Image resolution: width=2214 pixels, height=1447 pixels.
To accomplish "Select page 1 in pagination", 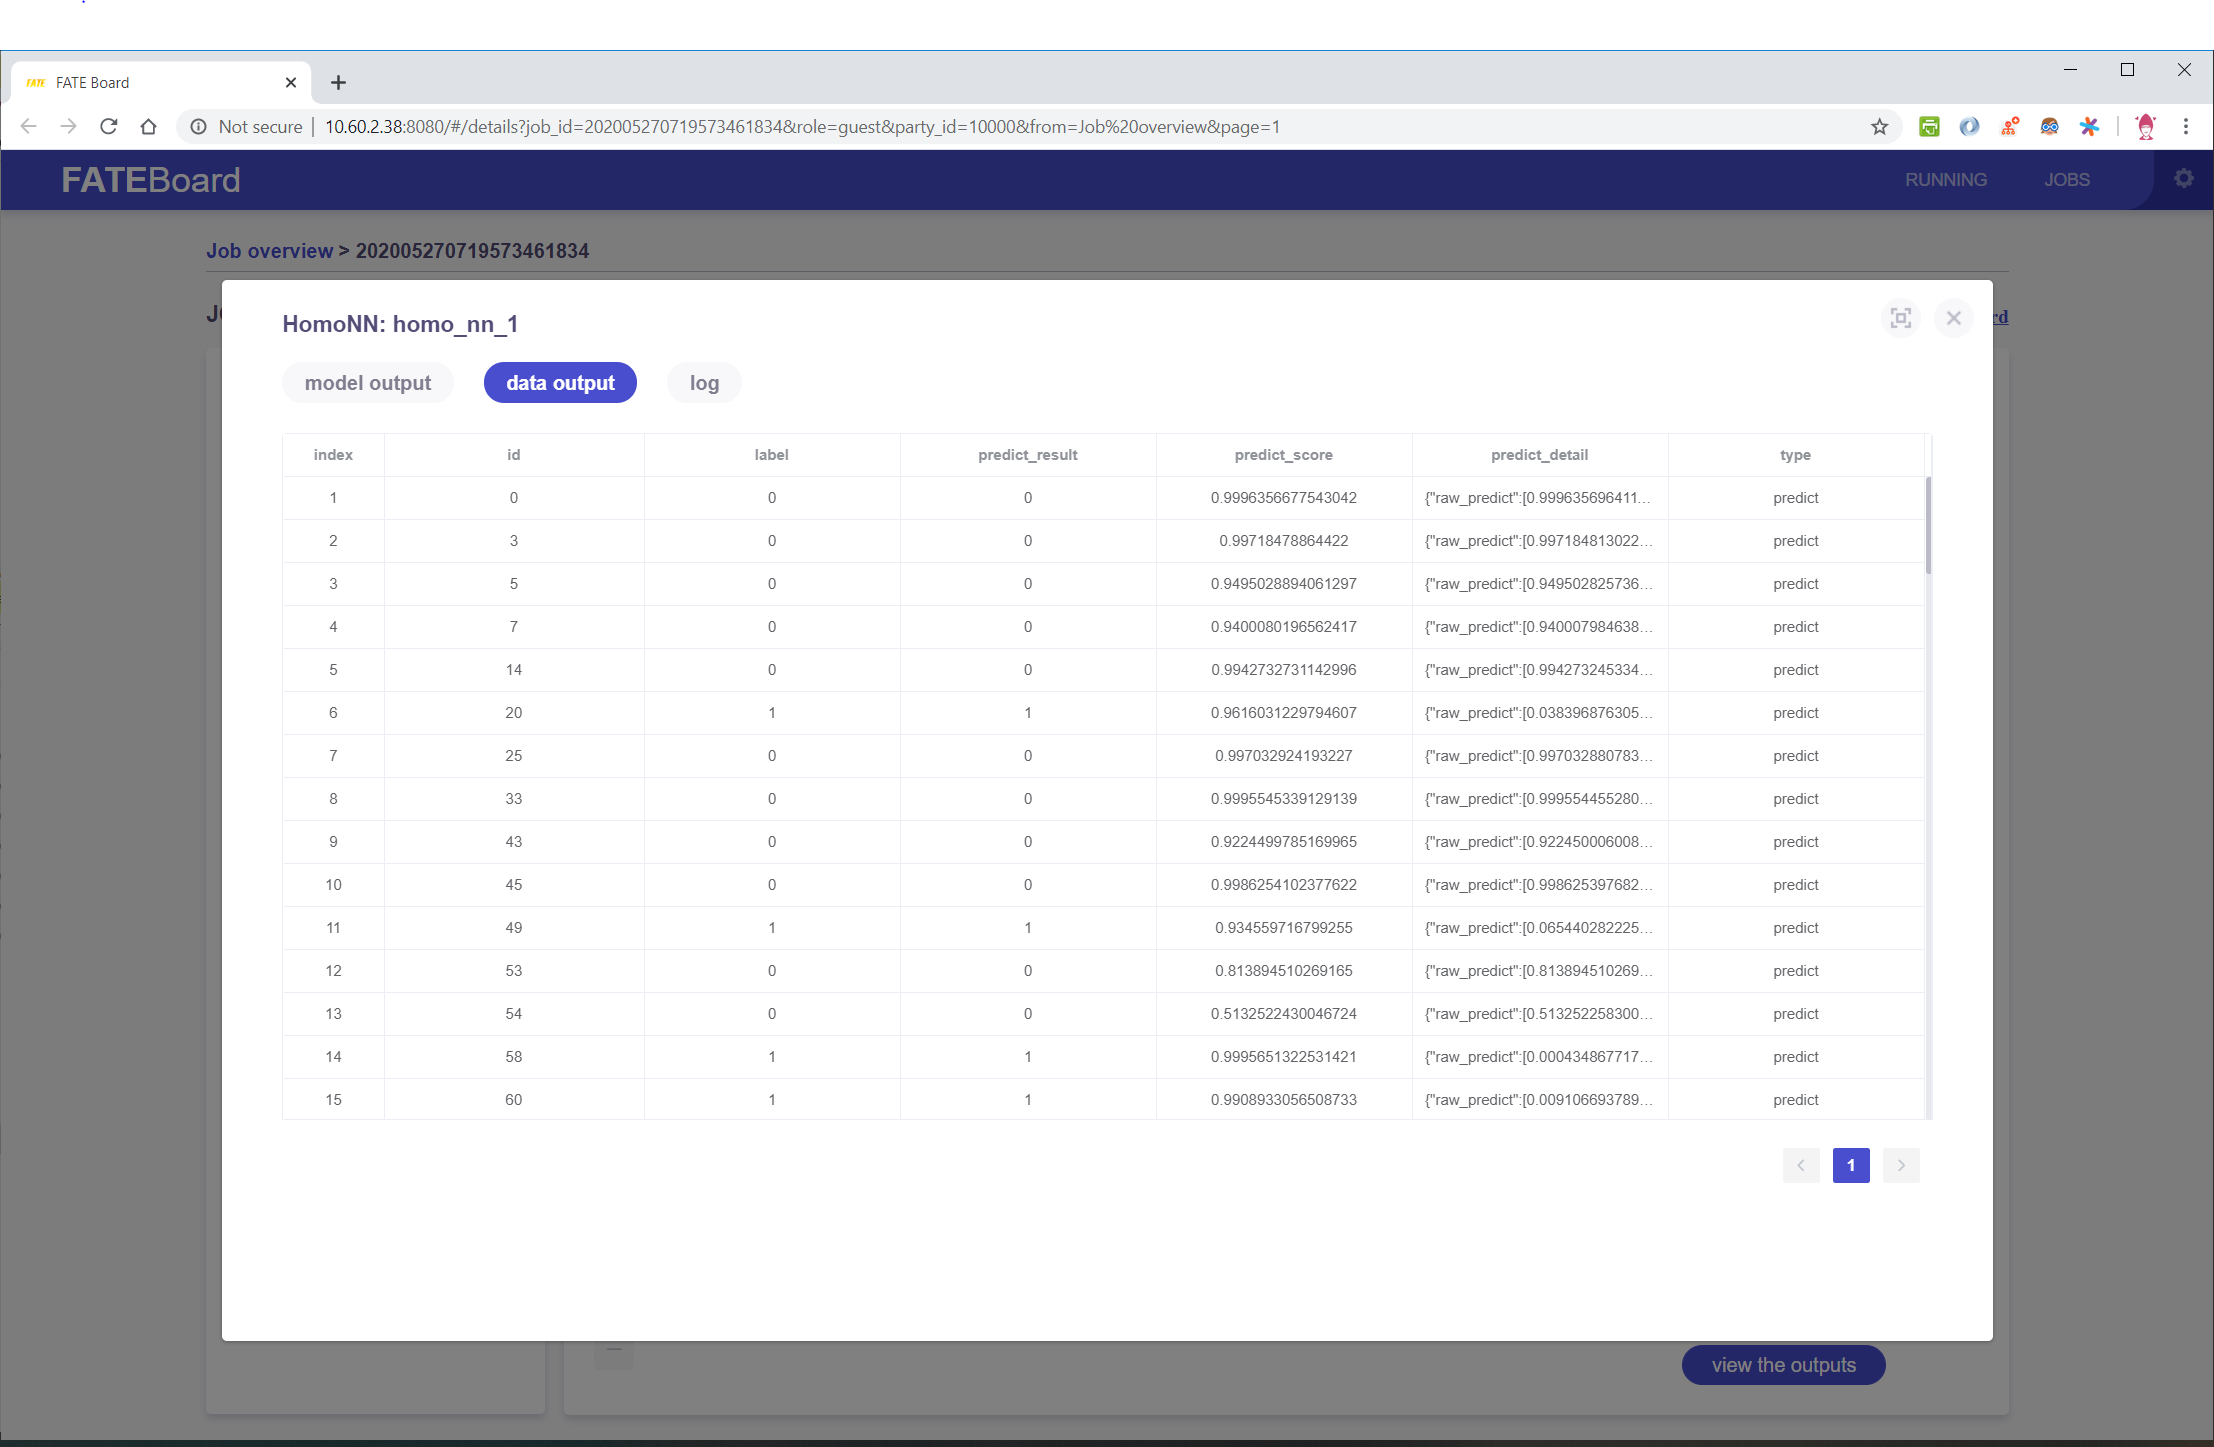I will click(1850, 1165).
